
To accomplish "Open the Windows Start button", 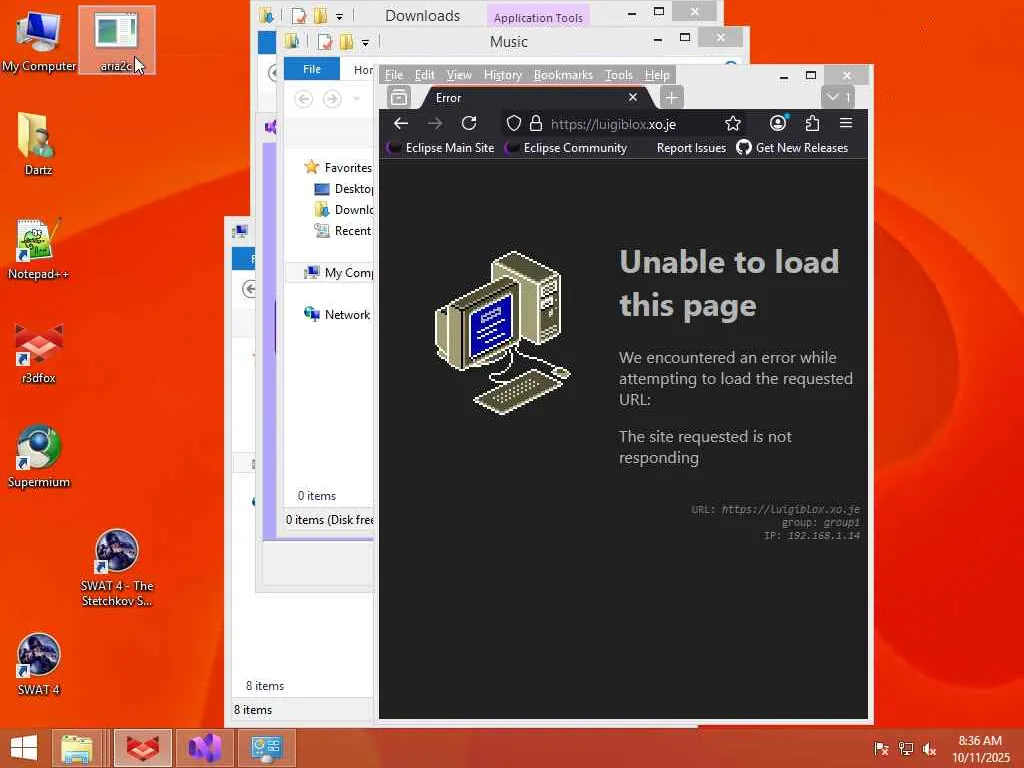I will pyautogui.click(x=24, y=748).
